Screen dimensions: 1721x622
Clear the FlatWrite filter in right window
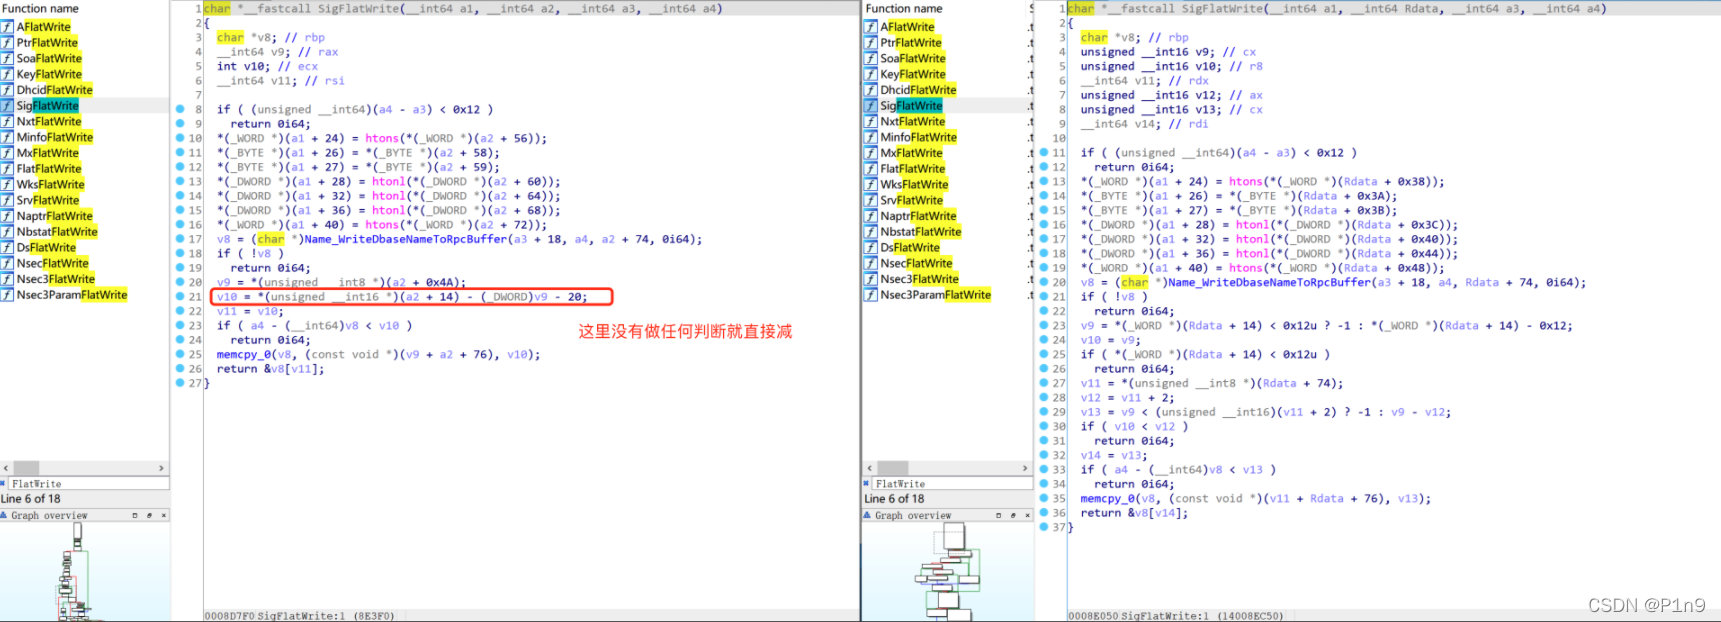click(x=868, y=483)
